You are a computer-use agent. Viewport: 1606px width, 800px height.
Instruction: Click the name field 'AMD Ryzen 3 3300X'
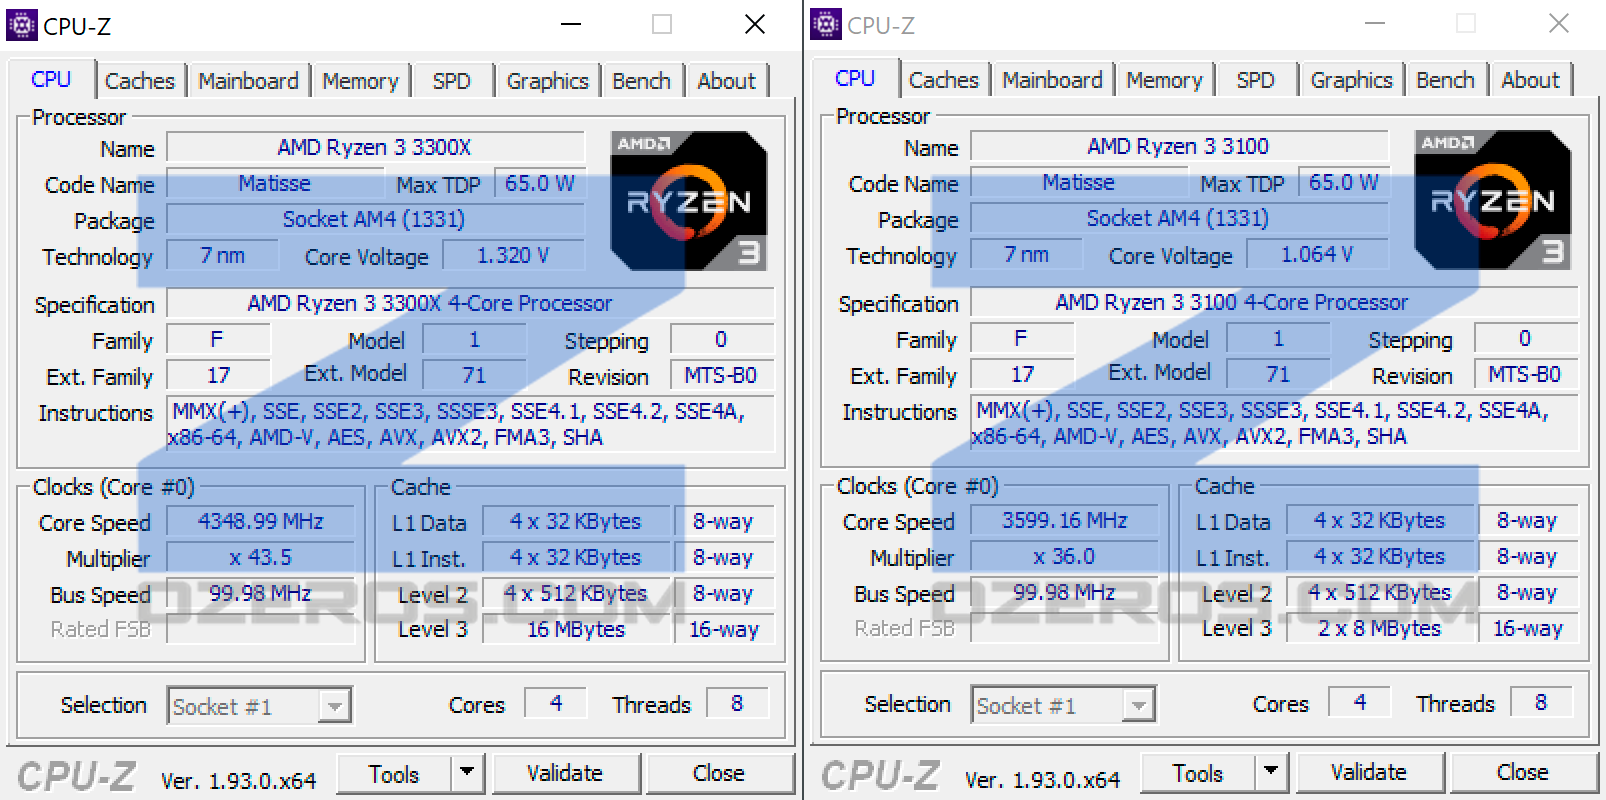tap(375, 147)
